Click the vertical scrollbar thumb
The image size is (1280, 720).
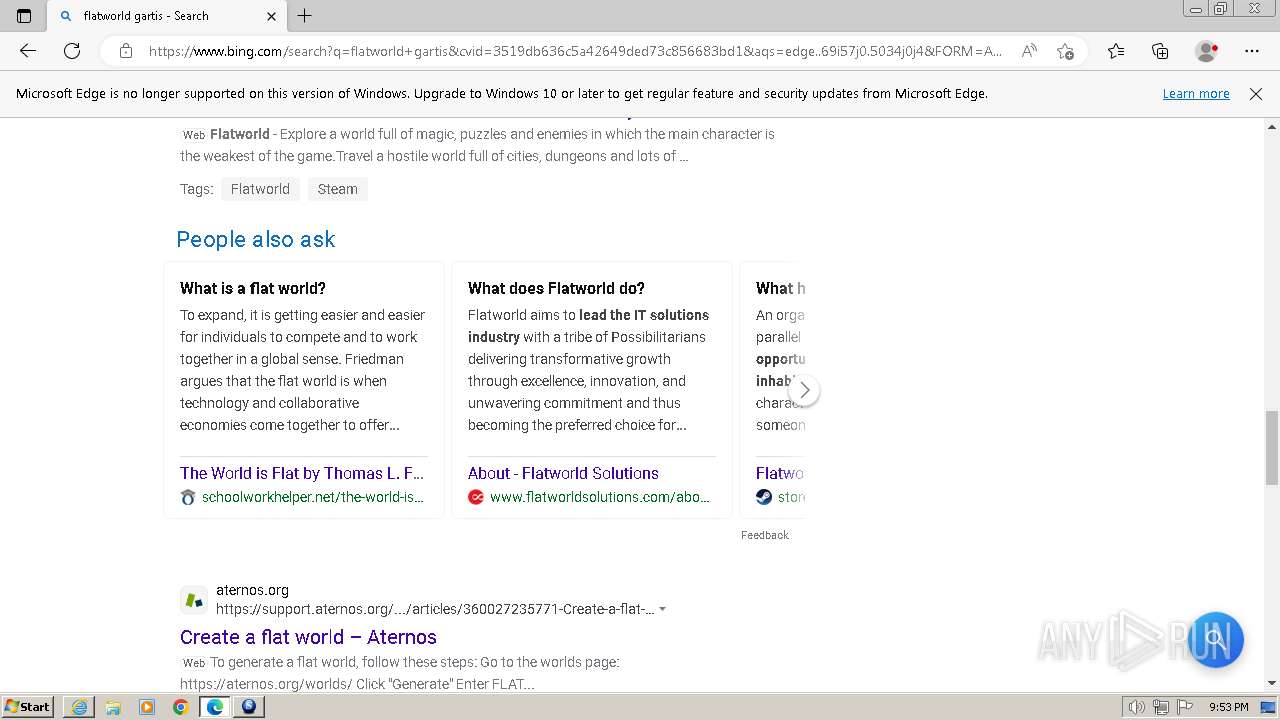1272,447
